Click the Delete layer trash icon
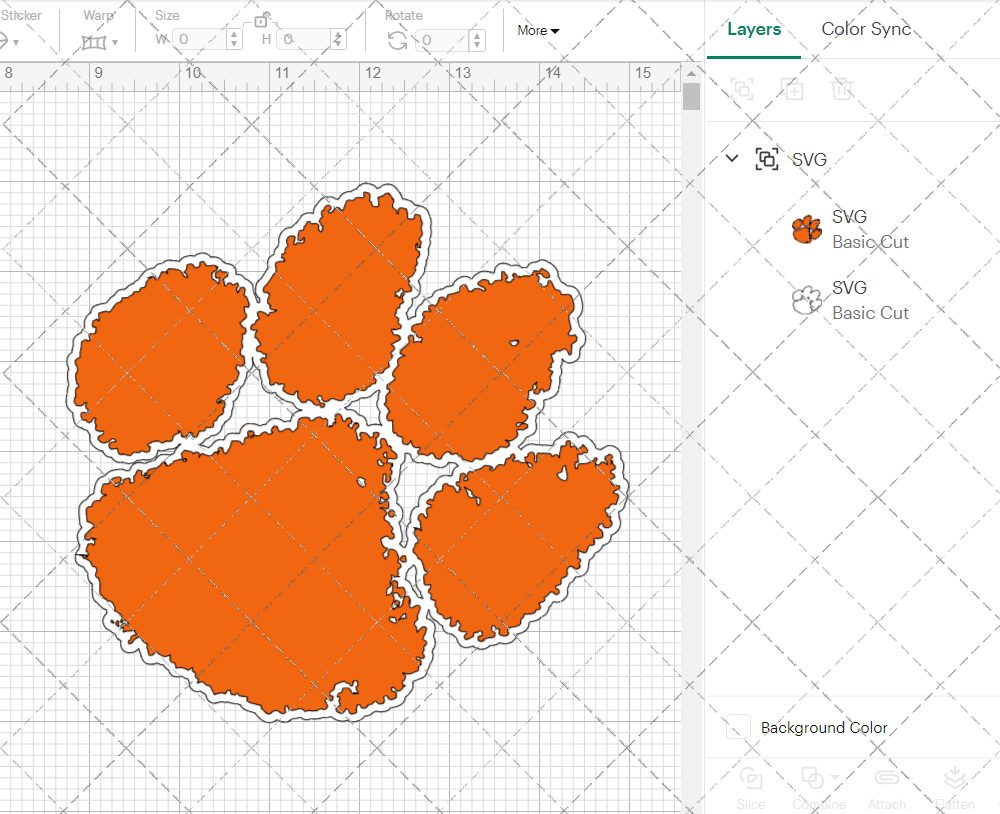Image resolution: width=1000 pixels, height=814 pixels. click(x=842, y=89)
